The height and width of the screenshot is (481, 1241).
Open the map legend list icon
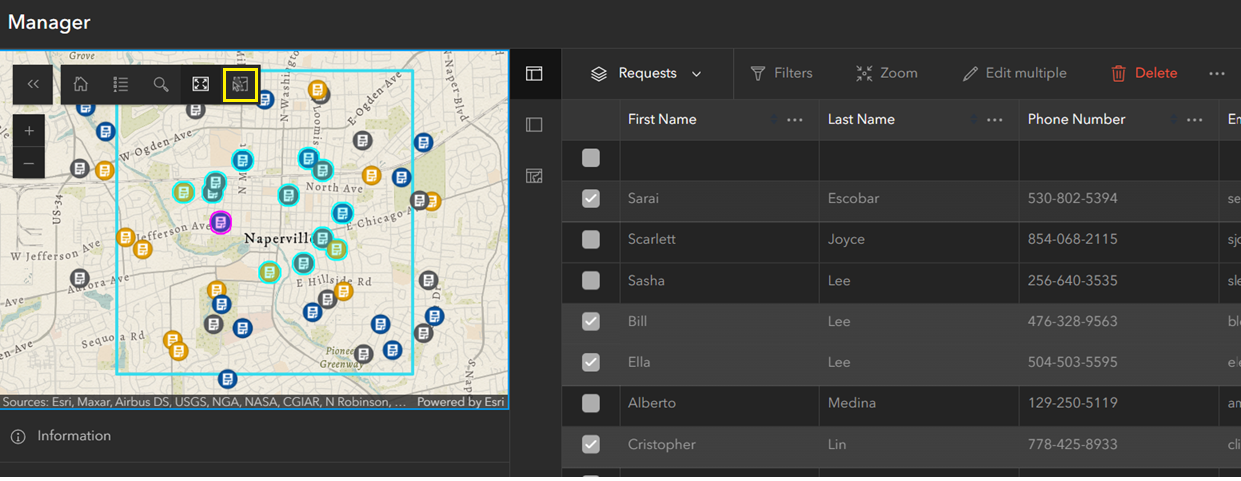pos(121,85)
